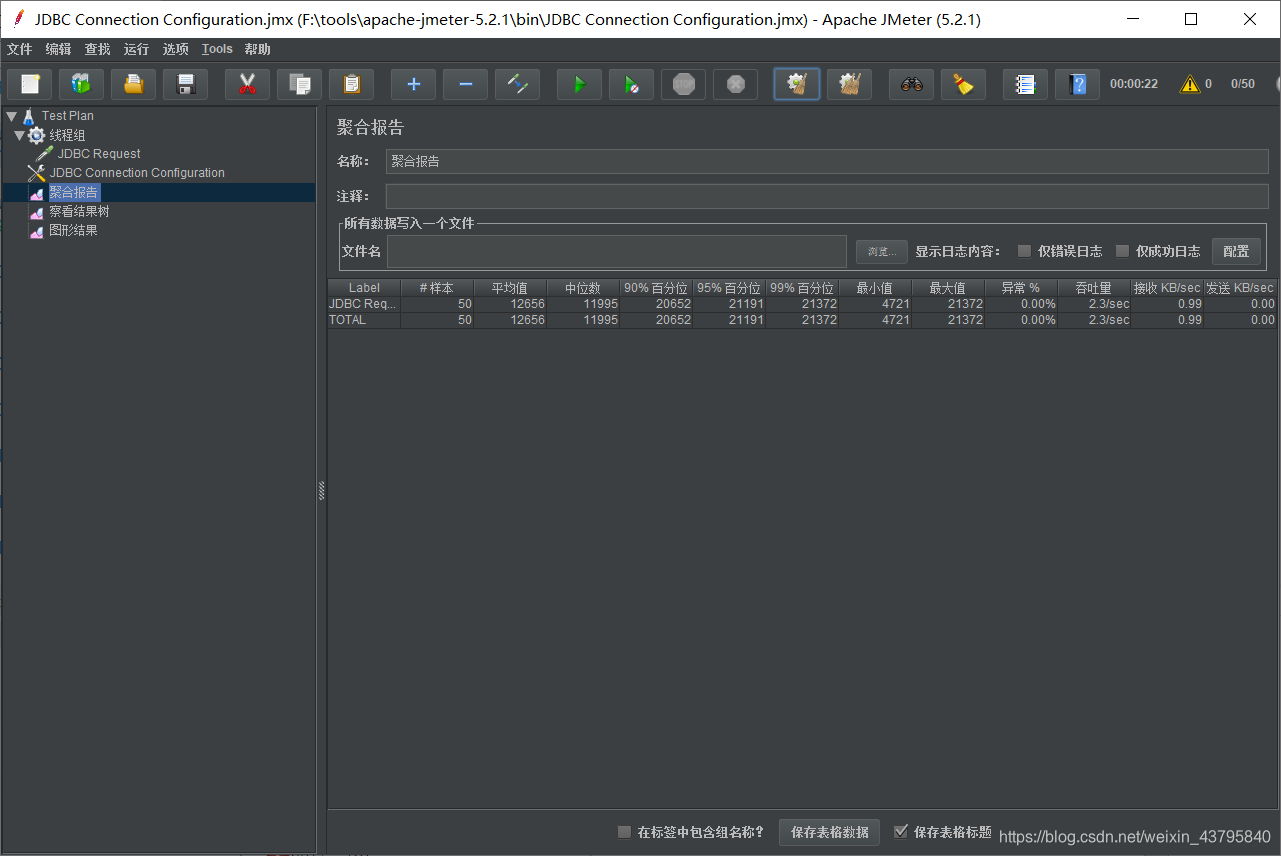Open the 编辑 menu
This screenshot has width=1281, height=856.
(x=58, y=49)
